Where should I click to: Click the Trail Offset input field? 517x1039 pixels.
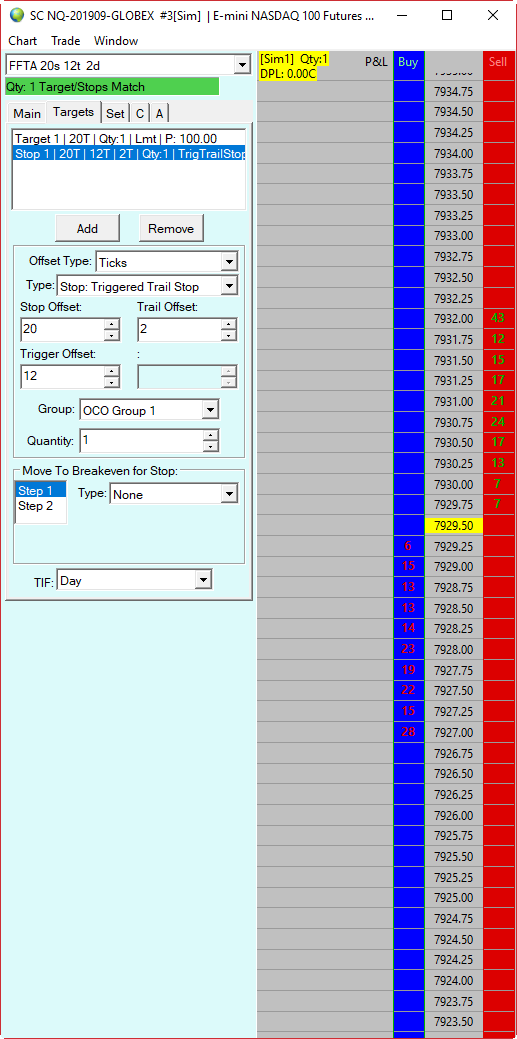pos(179,328)
